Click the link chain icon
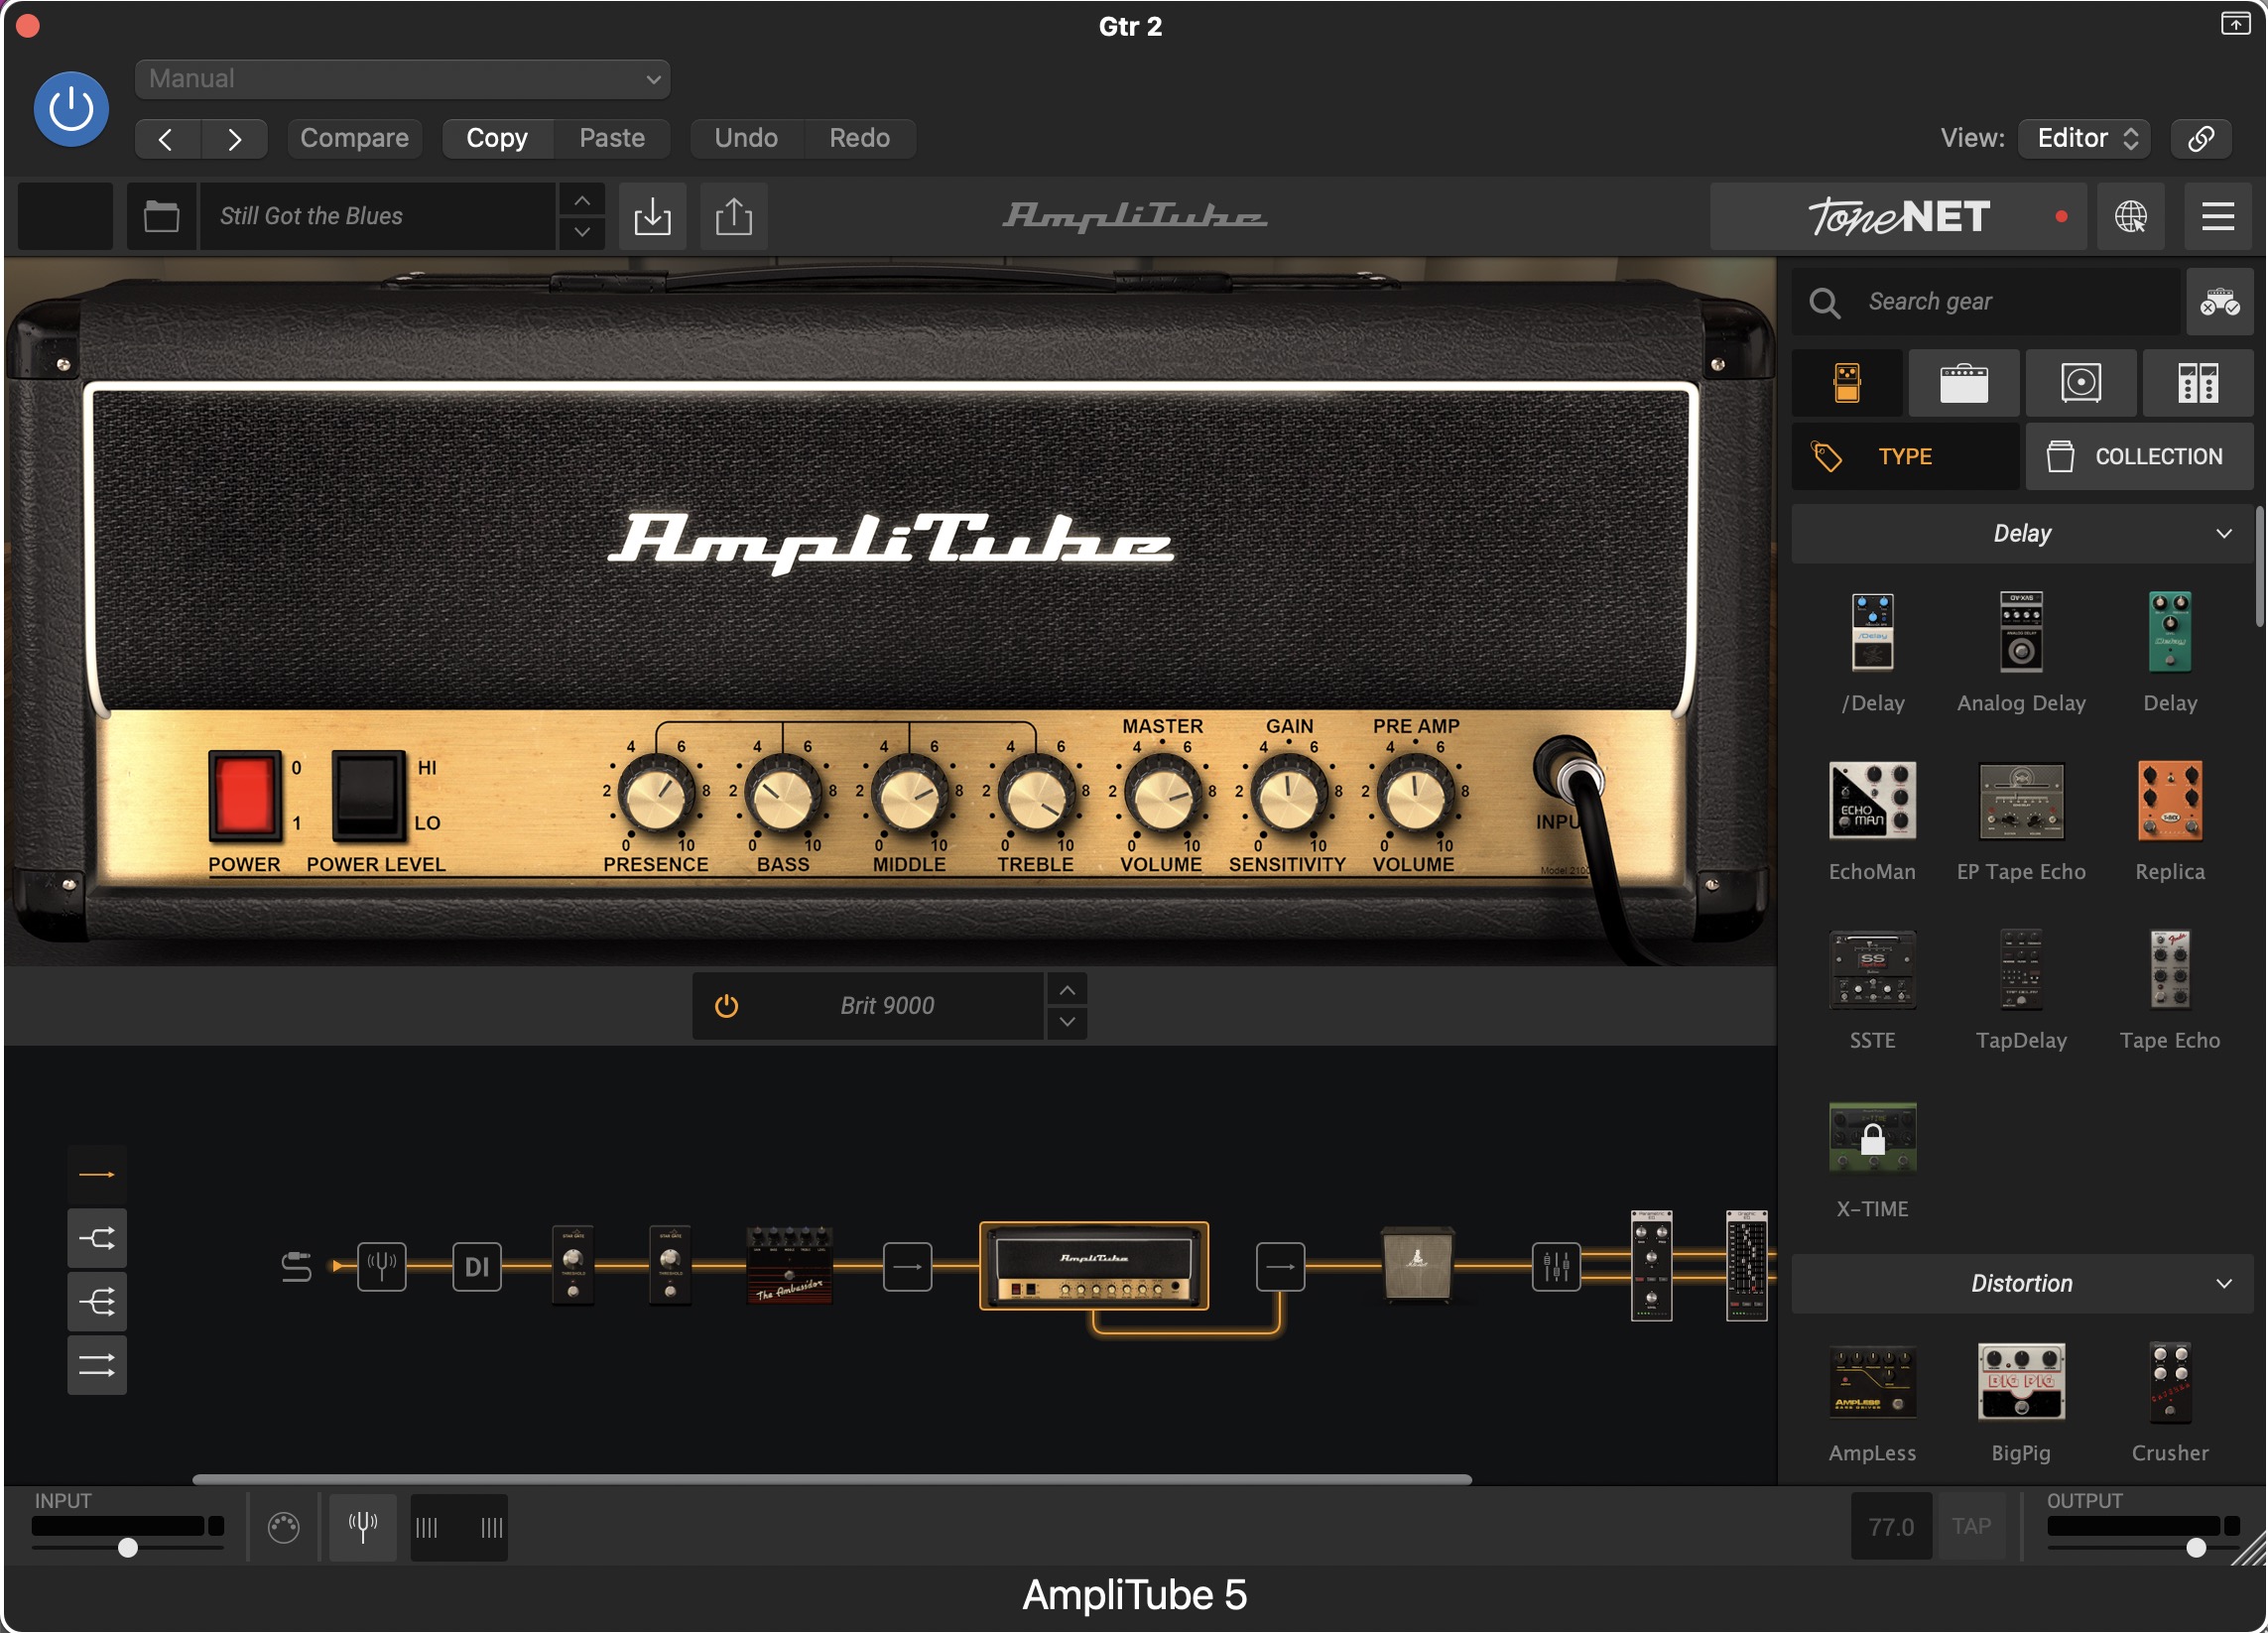The image size is (2268, 1633). [x=2201, y=138]
